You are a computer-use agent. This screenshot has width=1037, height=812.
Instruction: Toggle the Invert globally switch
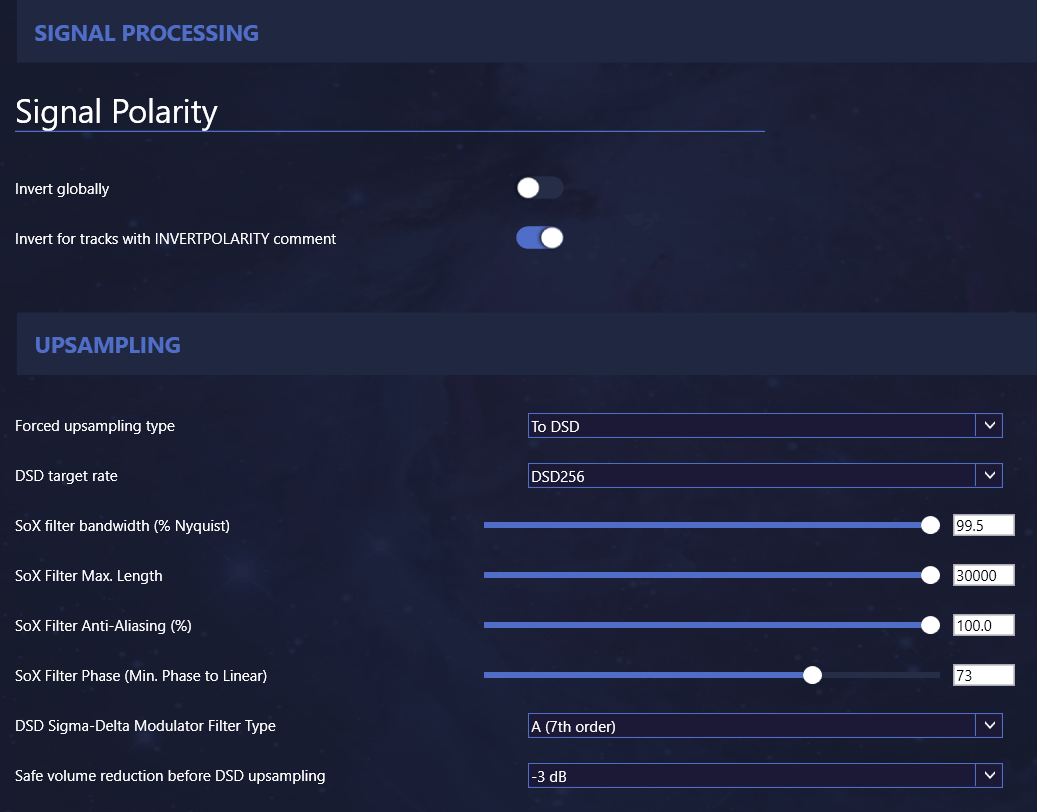[x=539, y=188]
